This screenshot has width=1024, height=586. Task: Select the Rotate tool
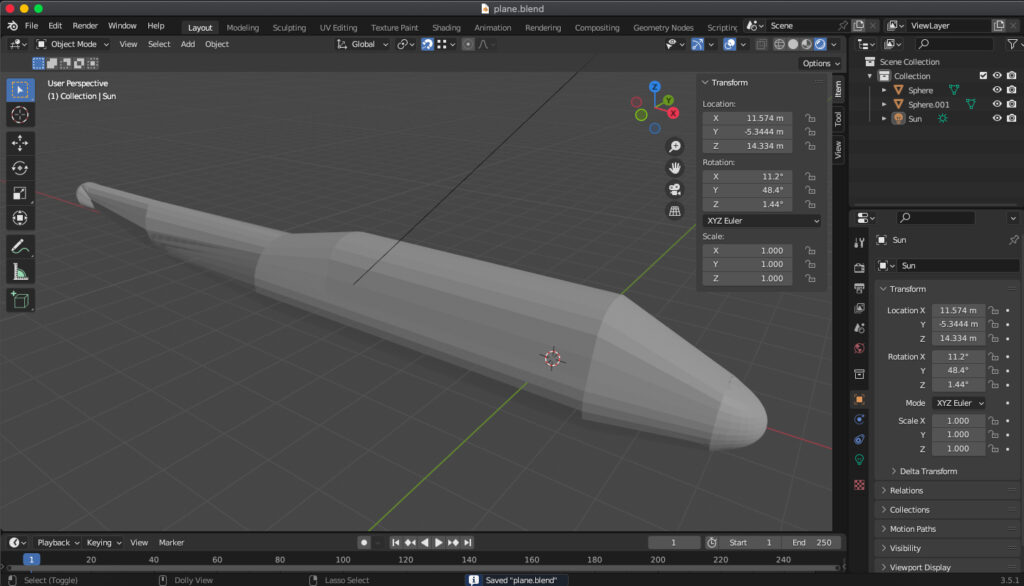click(18, 168)
